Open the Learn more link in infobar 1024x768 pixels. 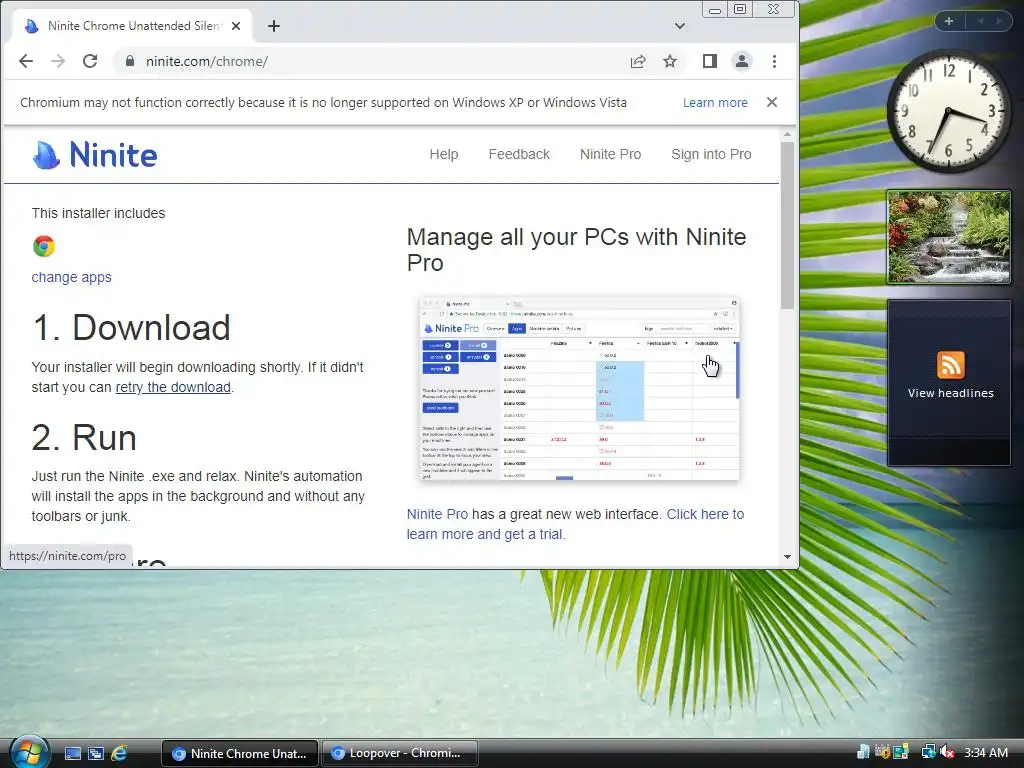715,103
